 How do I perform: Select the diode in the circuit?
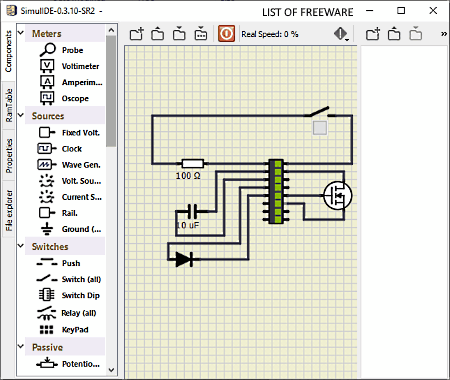coord(184,259)
